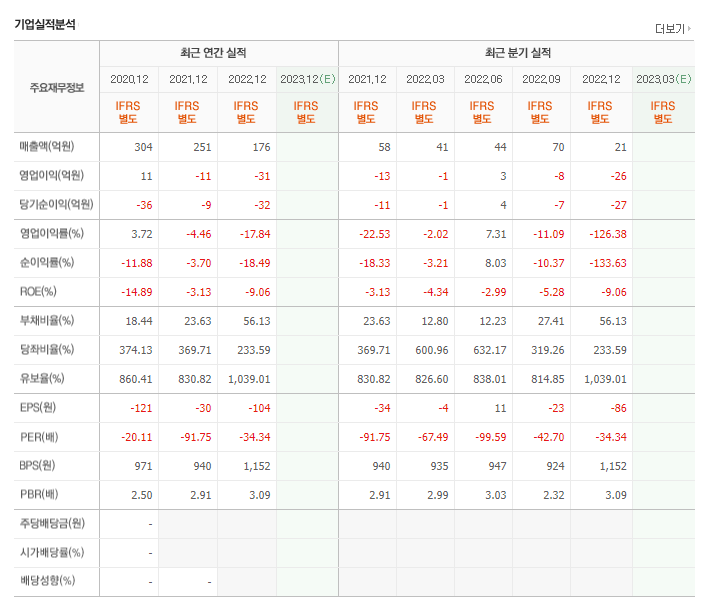
Task: Click the 최근 분기 실적 header
Action: coord(518,53)
